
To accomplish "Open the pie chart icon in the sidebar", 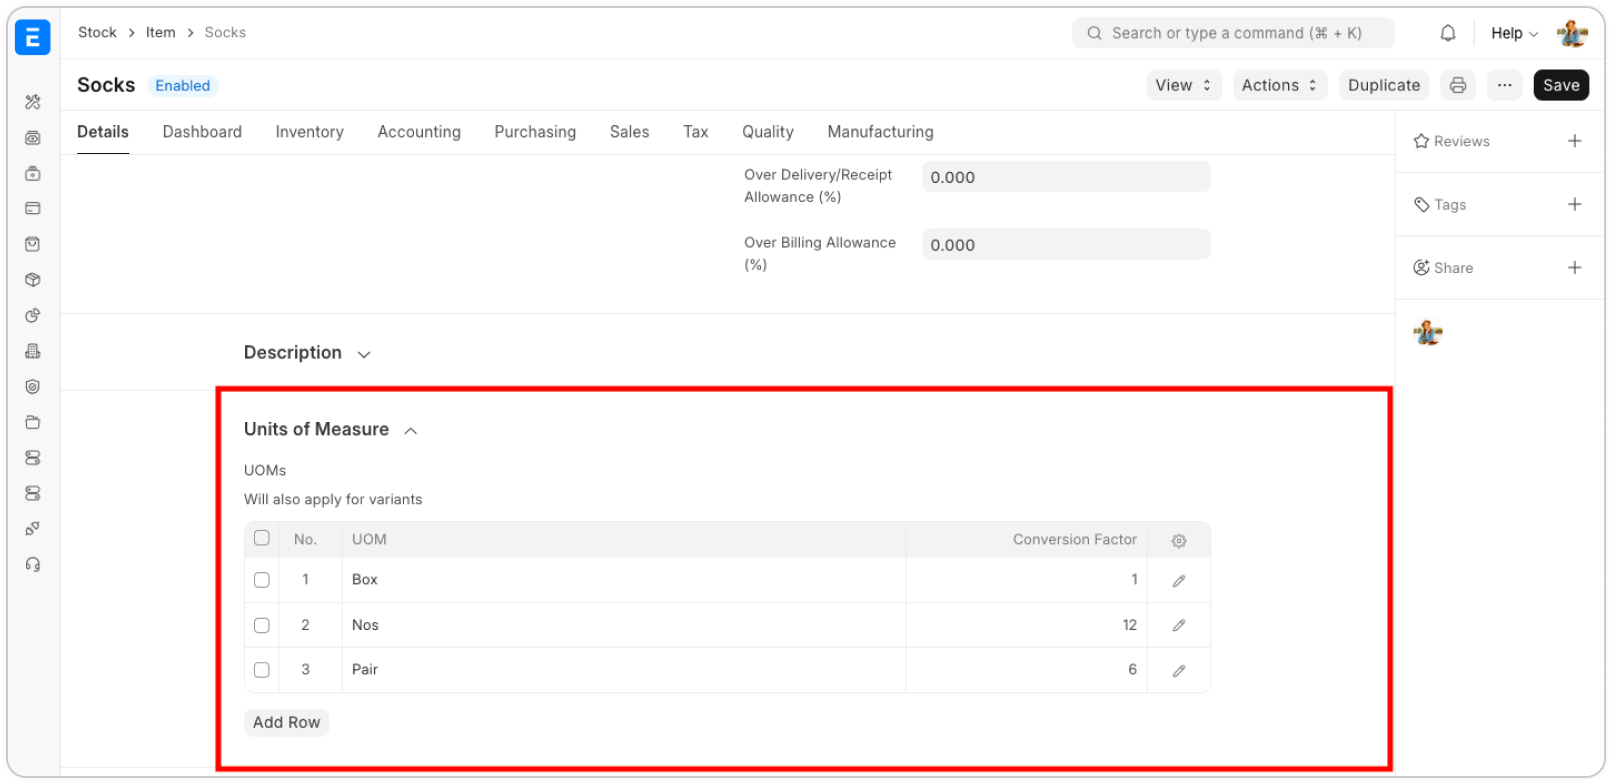I will [33, 316].
